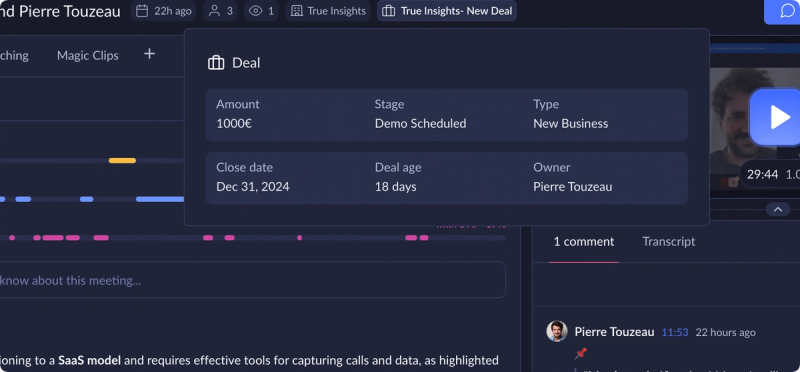The image size is (800, 372).
Task: Select the close date Dec 31, 2024
Action: (x=253, y=187)
